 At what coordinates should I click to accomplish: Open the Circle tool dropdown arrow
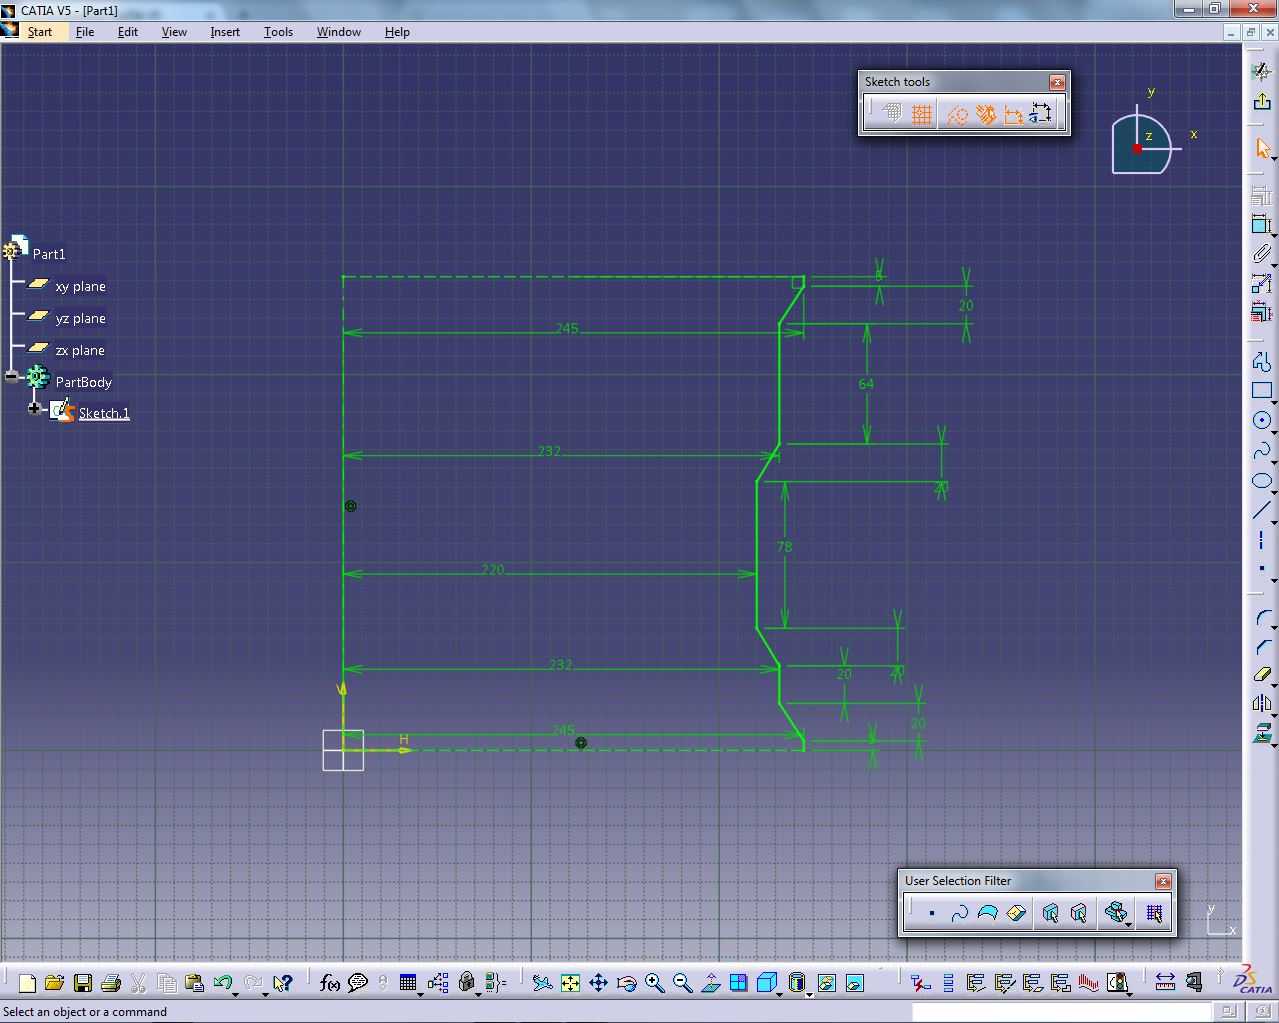pyautogui.click(x=1274, y=432)
